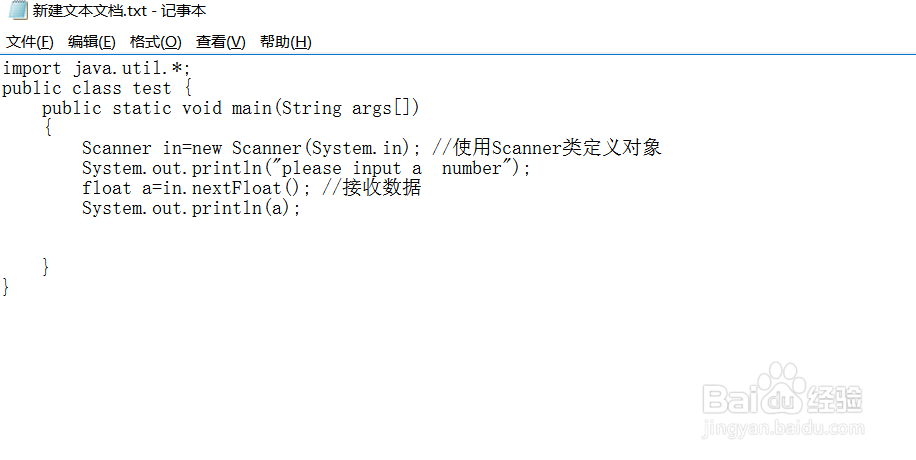Open the 编辑(E) menu

[x=92, y=42]
